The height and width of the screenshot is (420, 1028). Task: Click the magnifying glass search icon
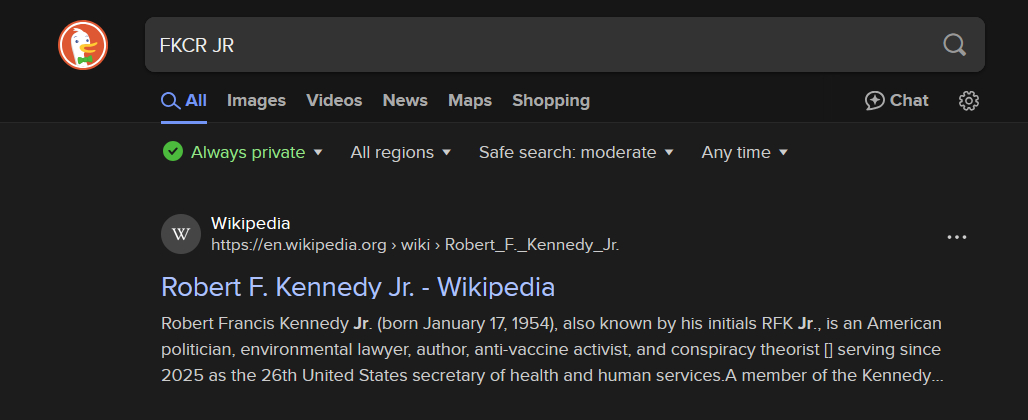point(955,45)
